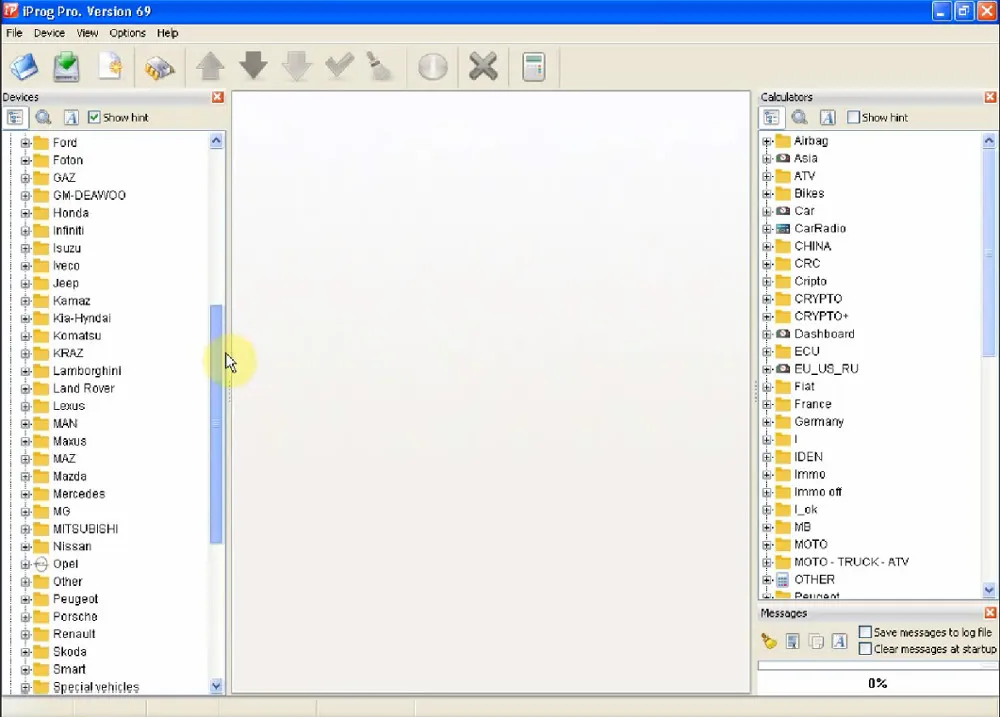This screenshot has height=717, width=1000.
Task: Click the round gray disc toolbar icon
Action: [x=432, y=67]
